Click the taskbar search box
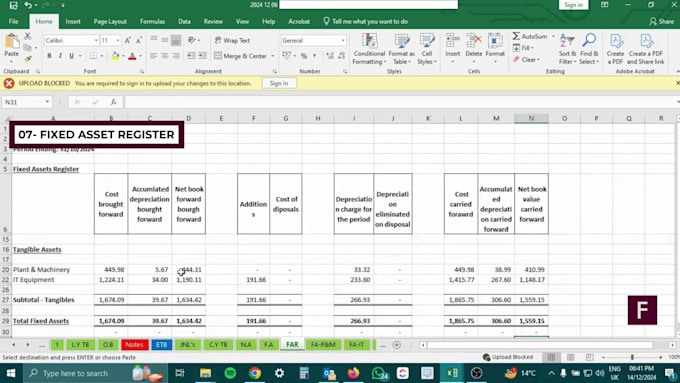The image size is (680, 383). [95, 373]
